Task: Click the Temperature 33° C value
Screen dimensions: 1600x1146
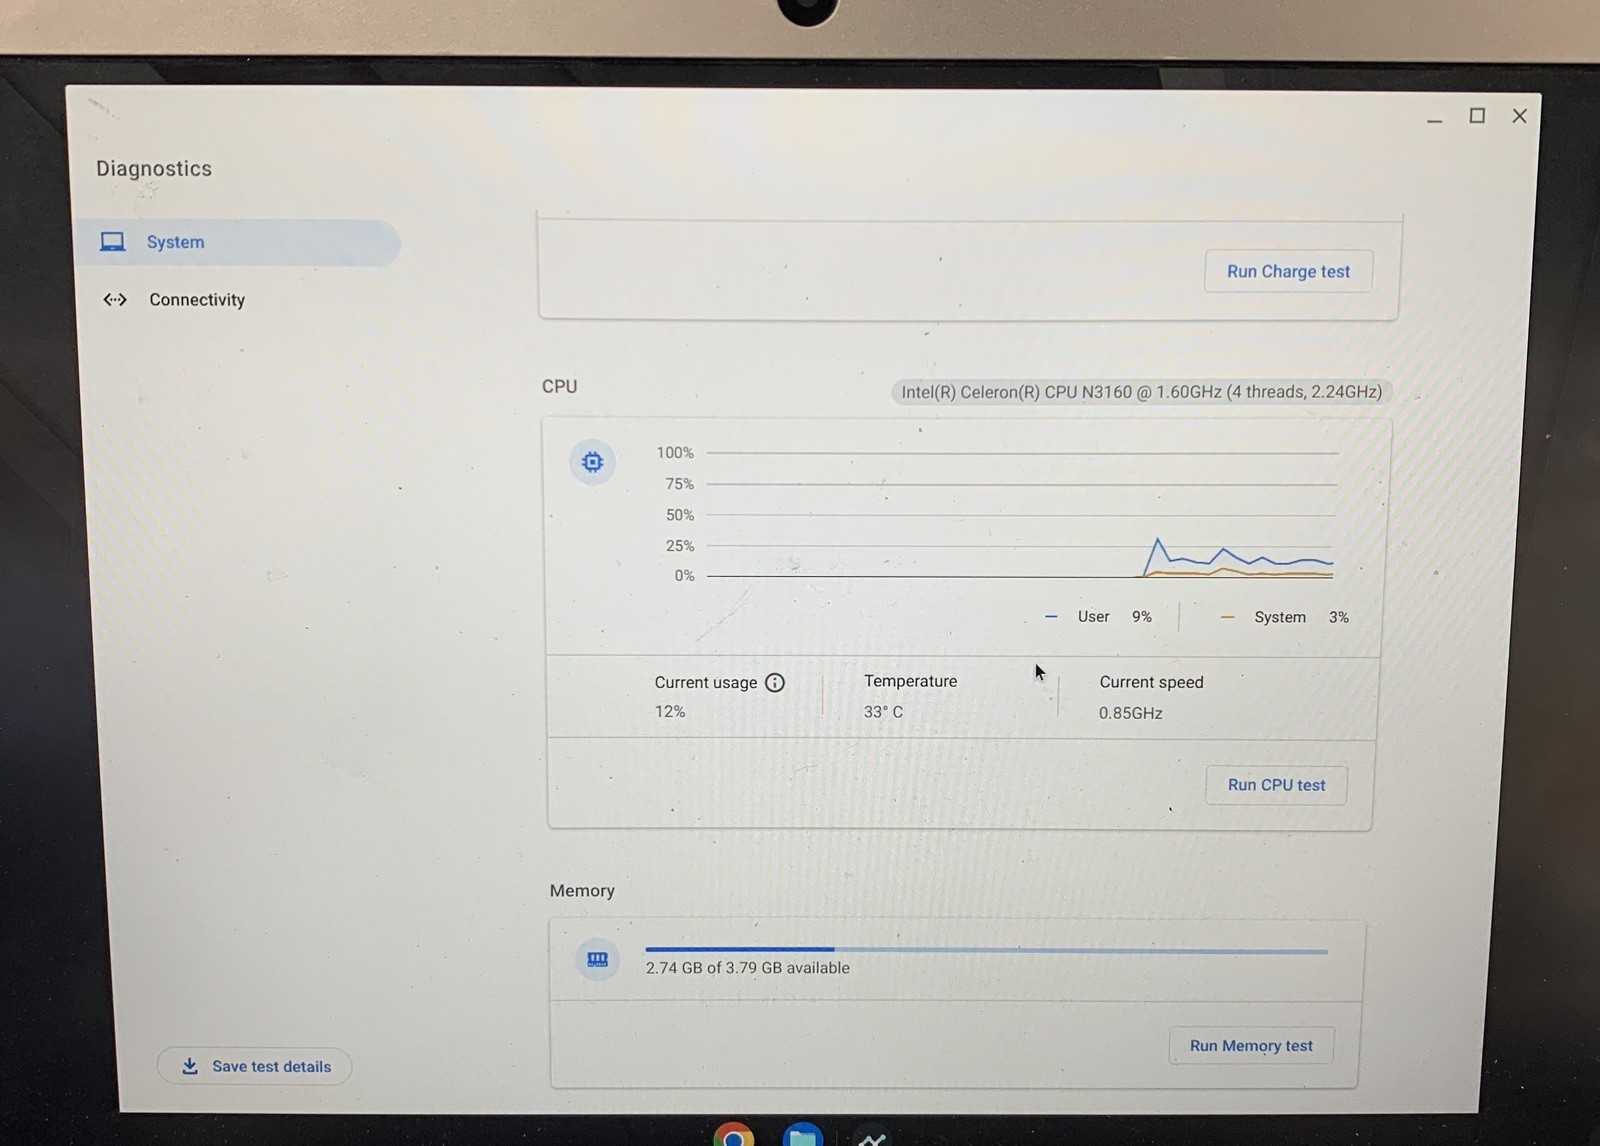Action: tap(883, 712)
